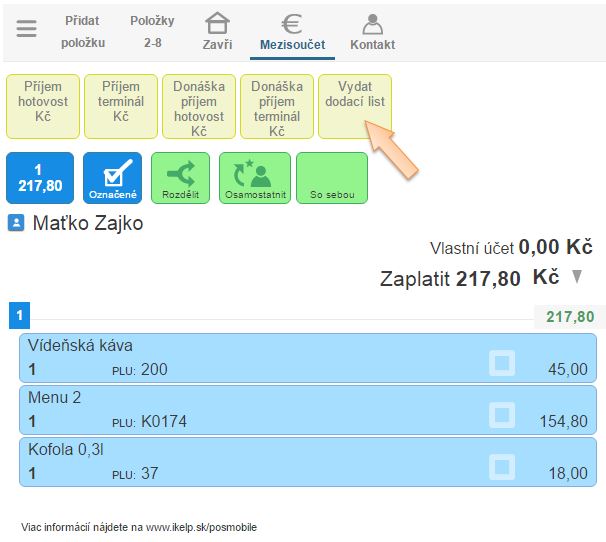Collapse the order group number 1 header

tap(20, 317)
